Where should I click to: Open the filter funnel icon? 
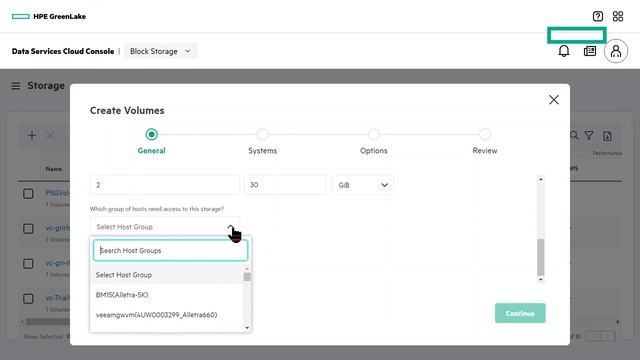click(589, 136)
